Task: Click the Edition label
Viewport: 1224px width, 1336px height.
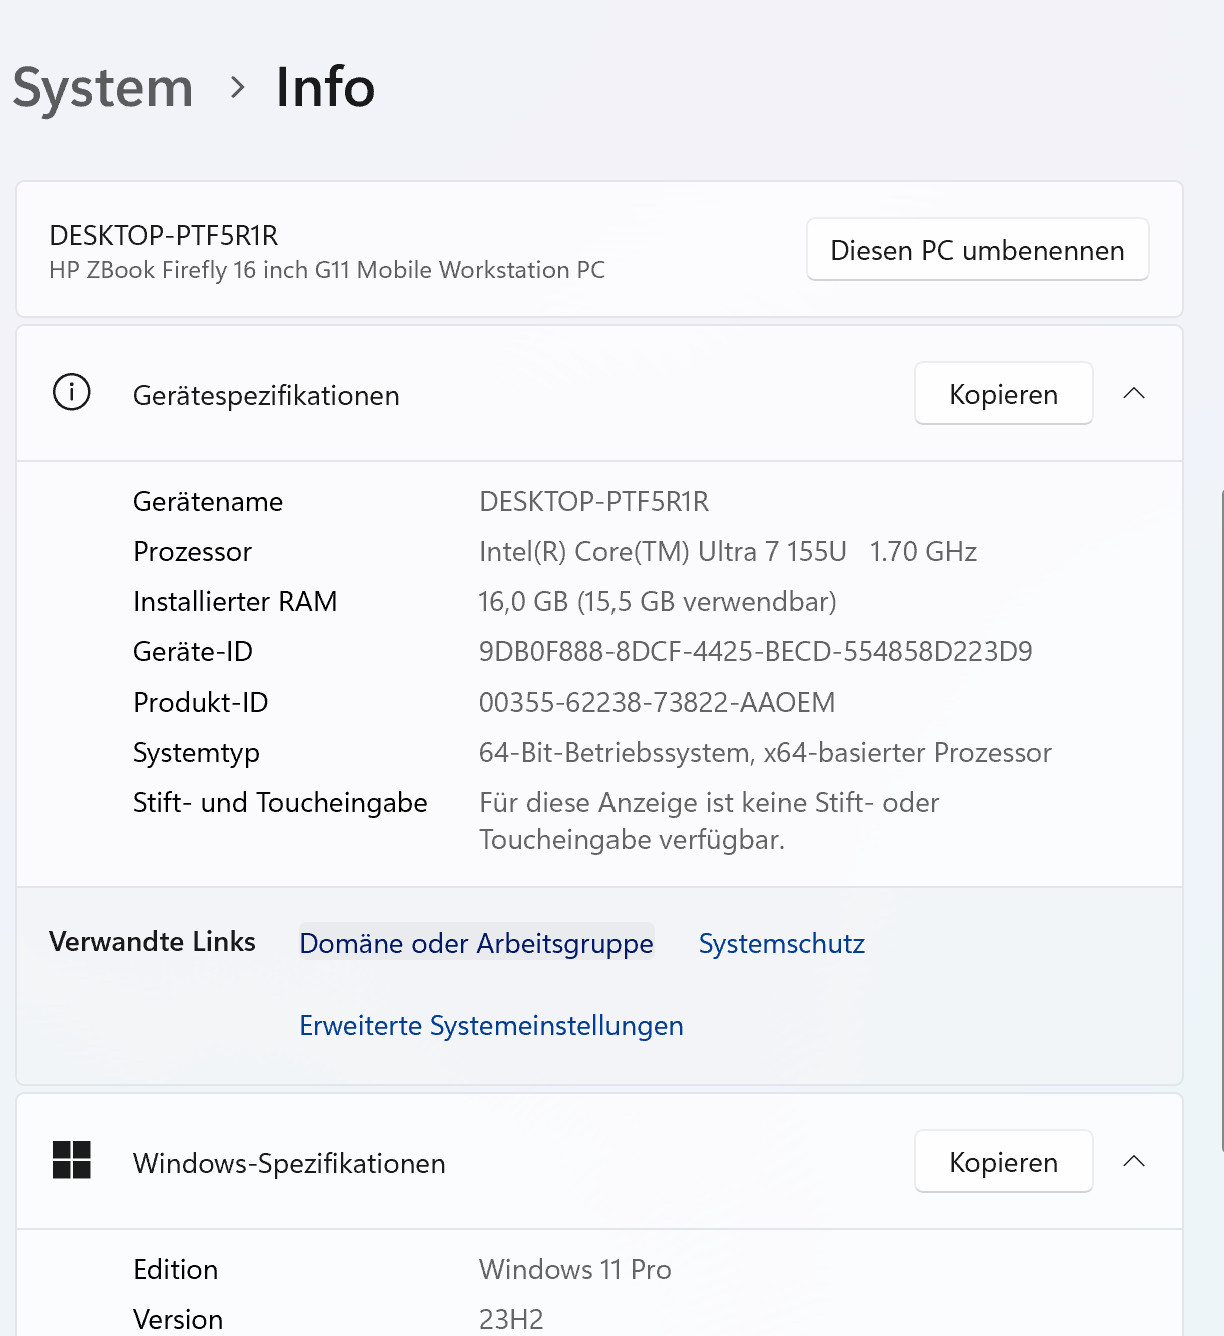Action: coord(175,1269)
